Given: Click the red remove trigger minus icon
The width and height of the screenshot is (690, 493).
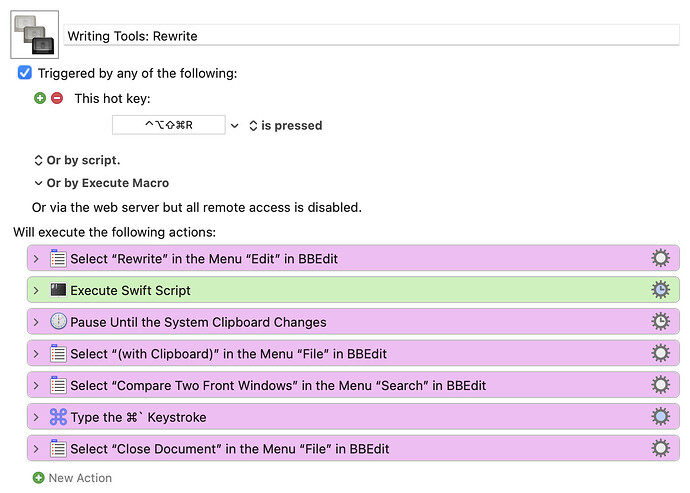Looking at the screenshot, I should pos(57,98).
